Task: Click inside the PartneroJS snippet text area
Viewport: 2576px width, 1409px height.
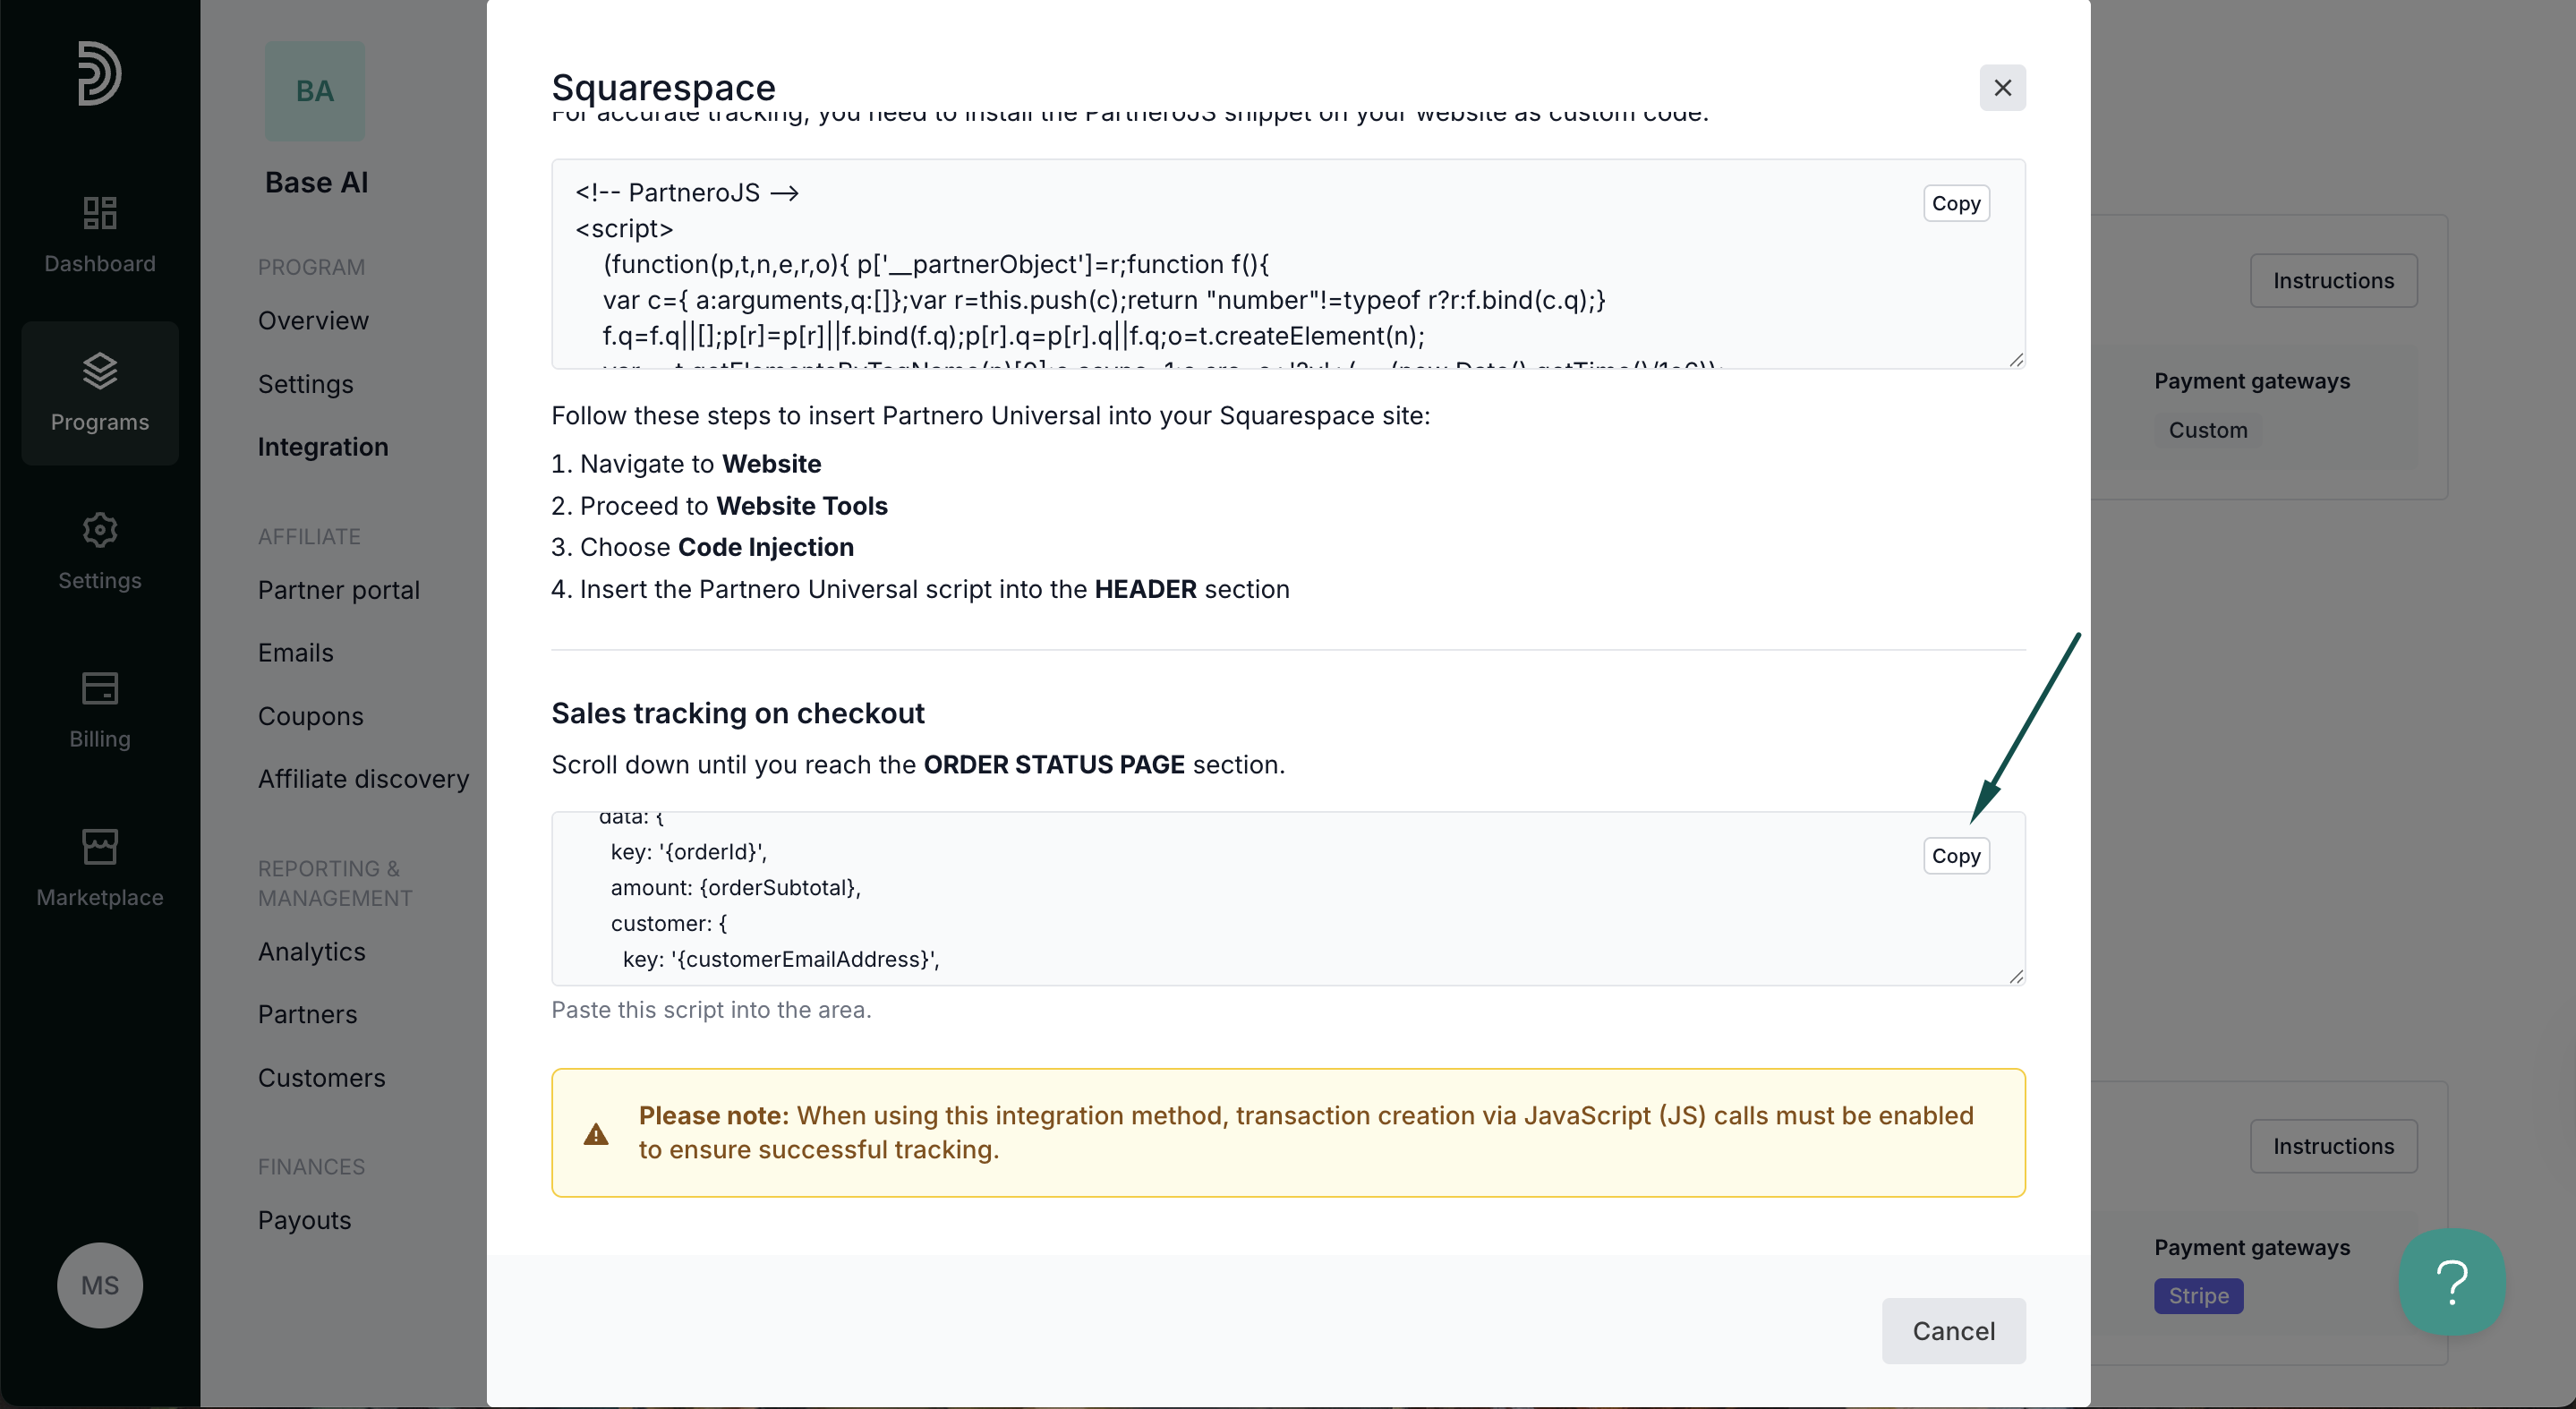Action: tap(1288, 264)
